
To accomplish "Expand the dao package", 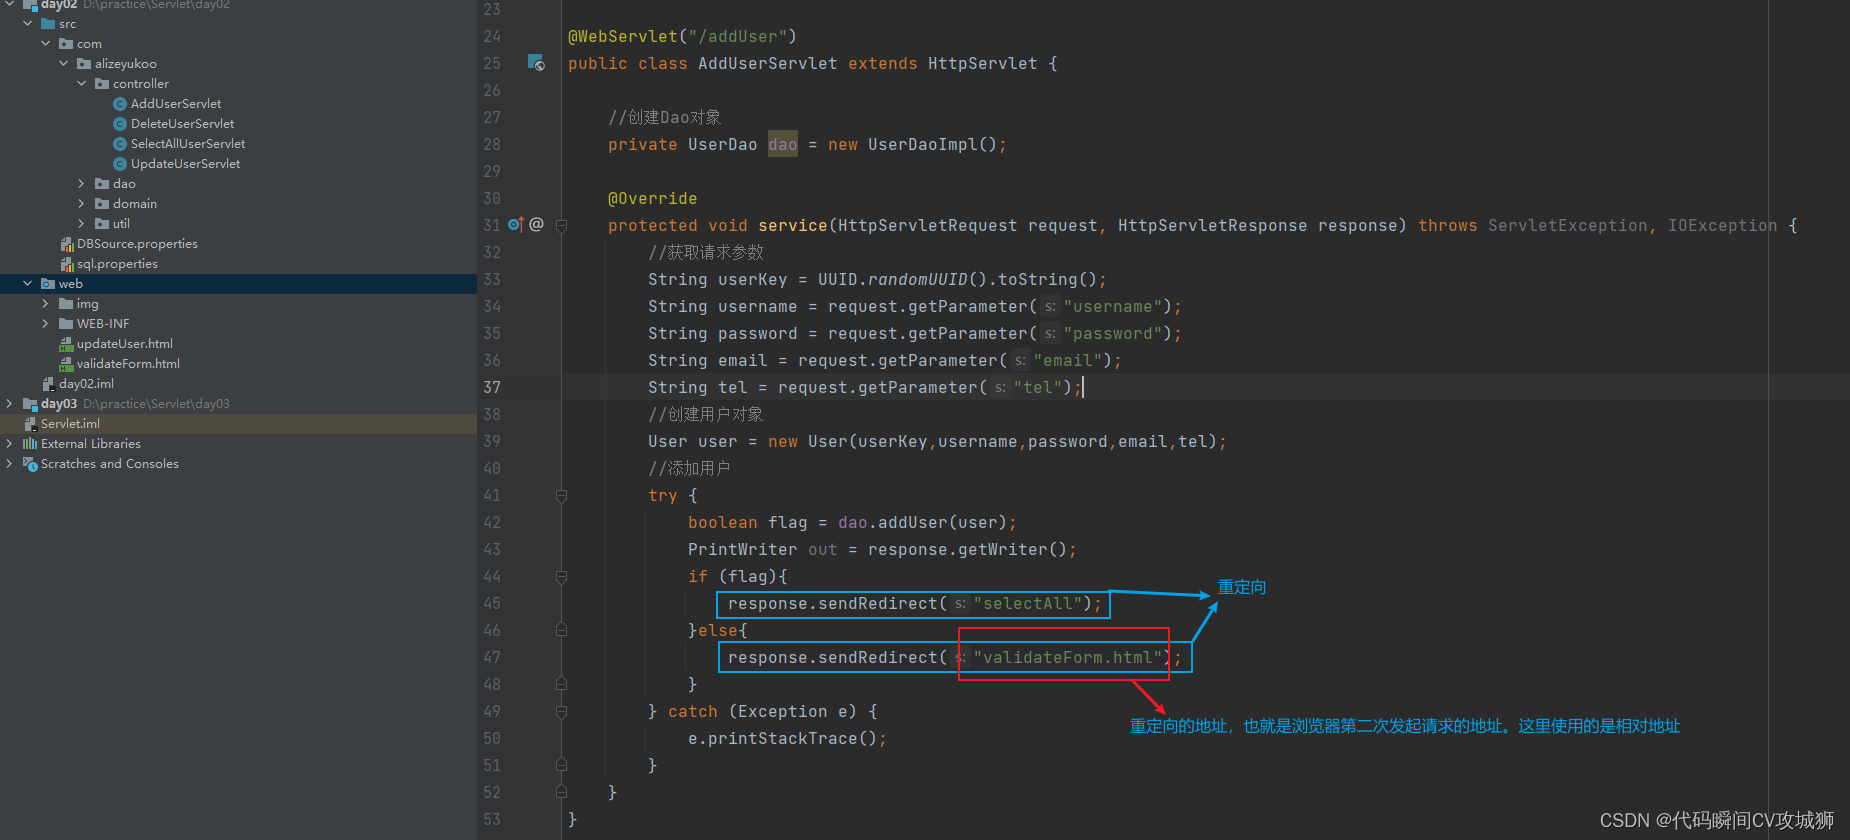I will pyautogui.click(x=82, y=184).
